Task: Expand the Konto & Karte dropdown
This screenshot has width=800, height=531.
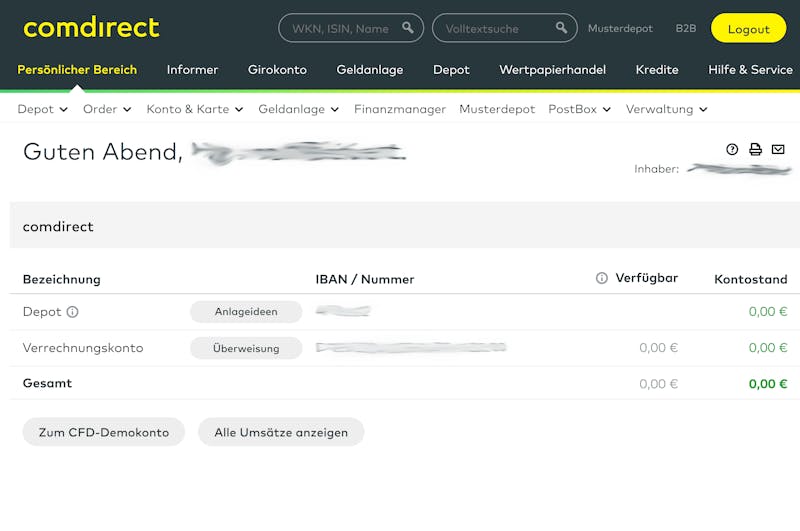Action: pos(195,109)
